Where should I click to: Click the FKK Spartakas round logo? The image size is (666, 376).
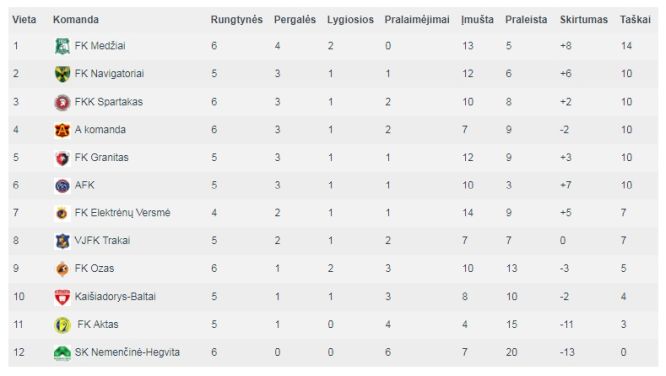click(x=62, y=102)
